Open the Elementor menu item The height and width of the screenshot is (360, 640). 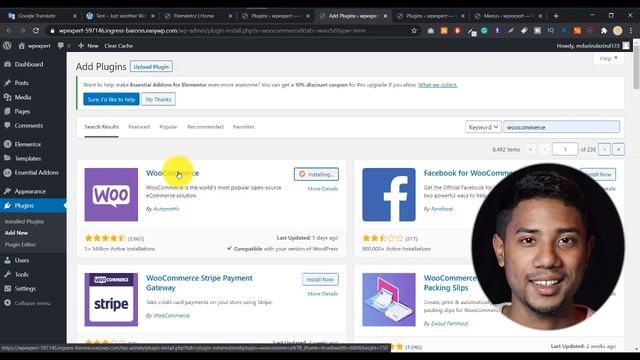tap(28, 144)
